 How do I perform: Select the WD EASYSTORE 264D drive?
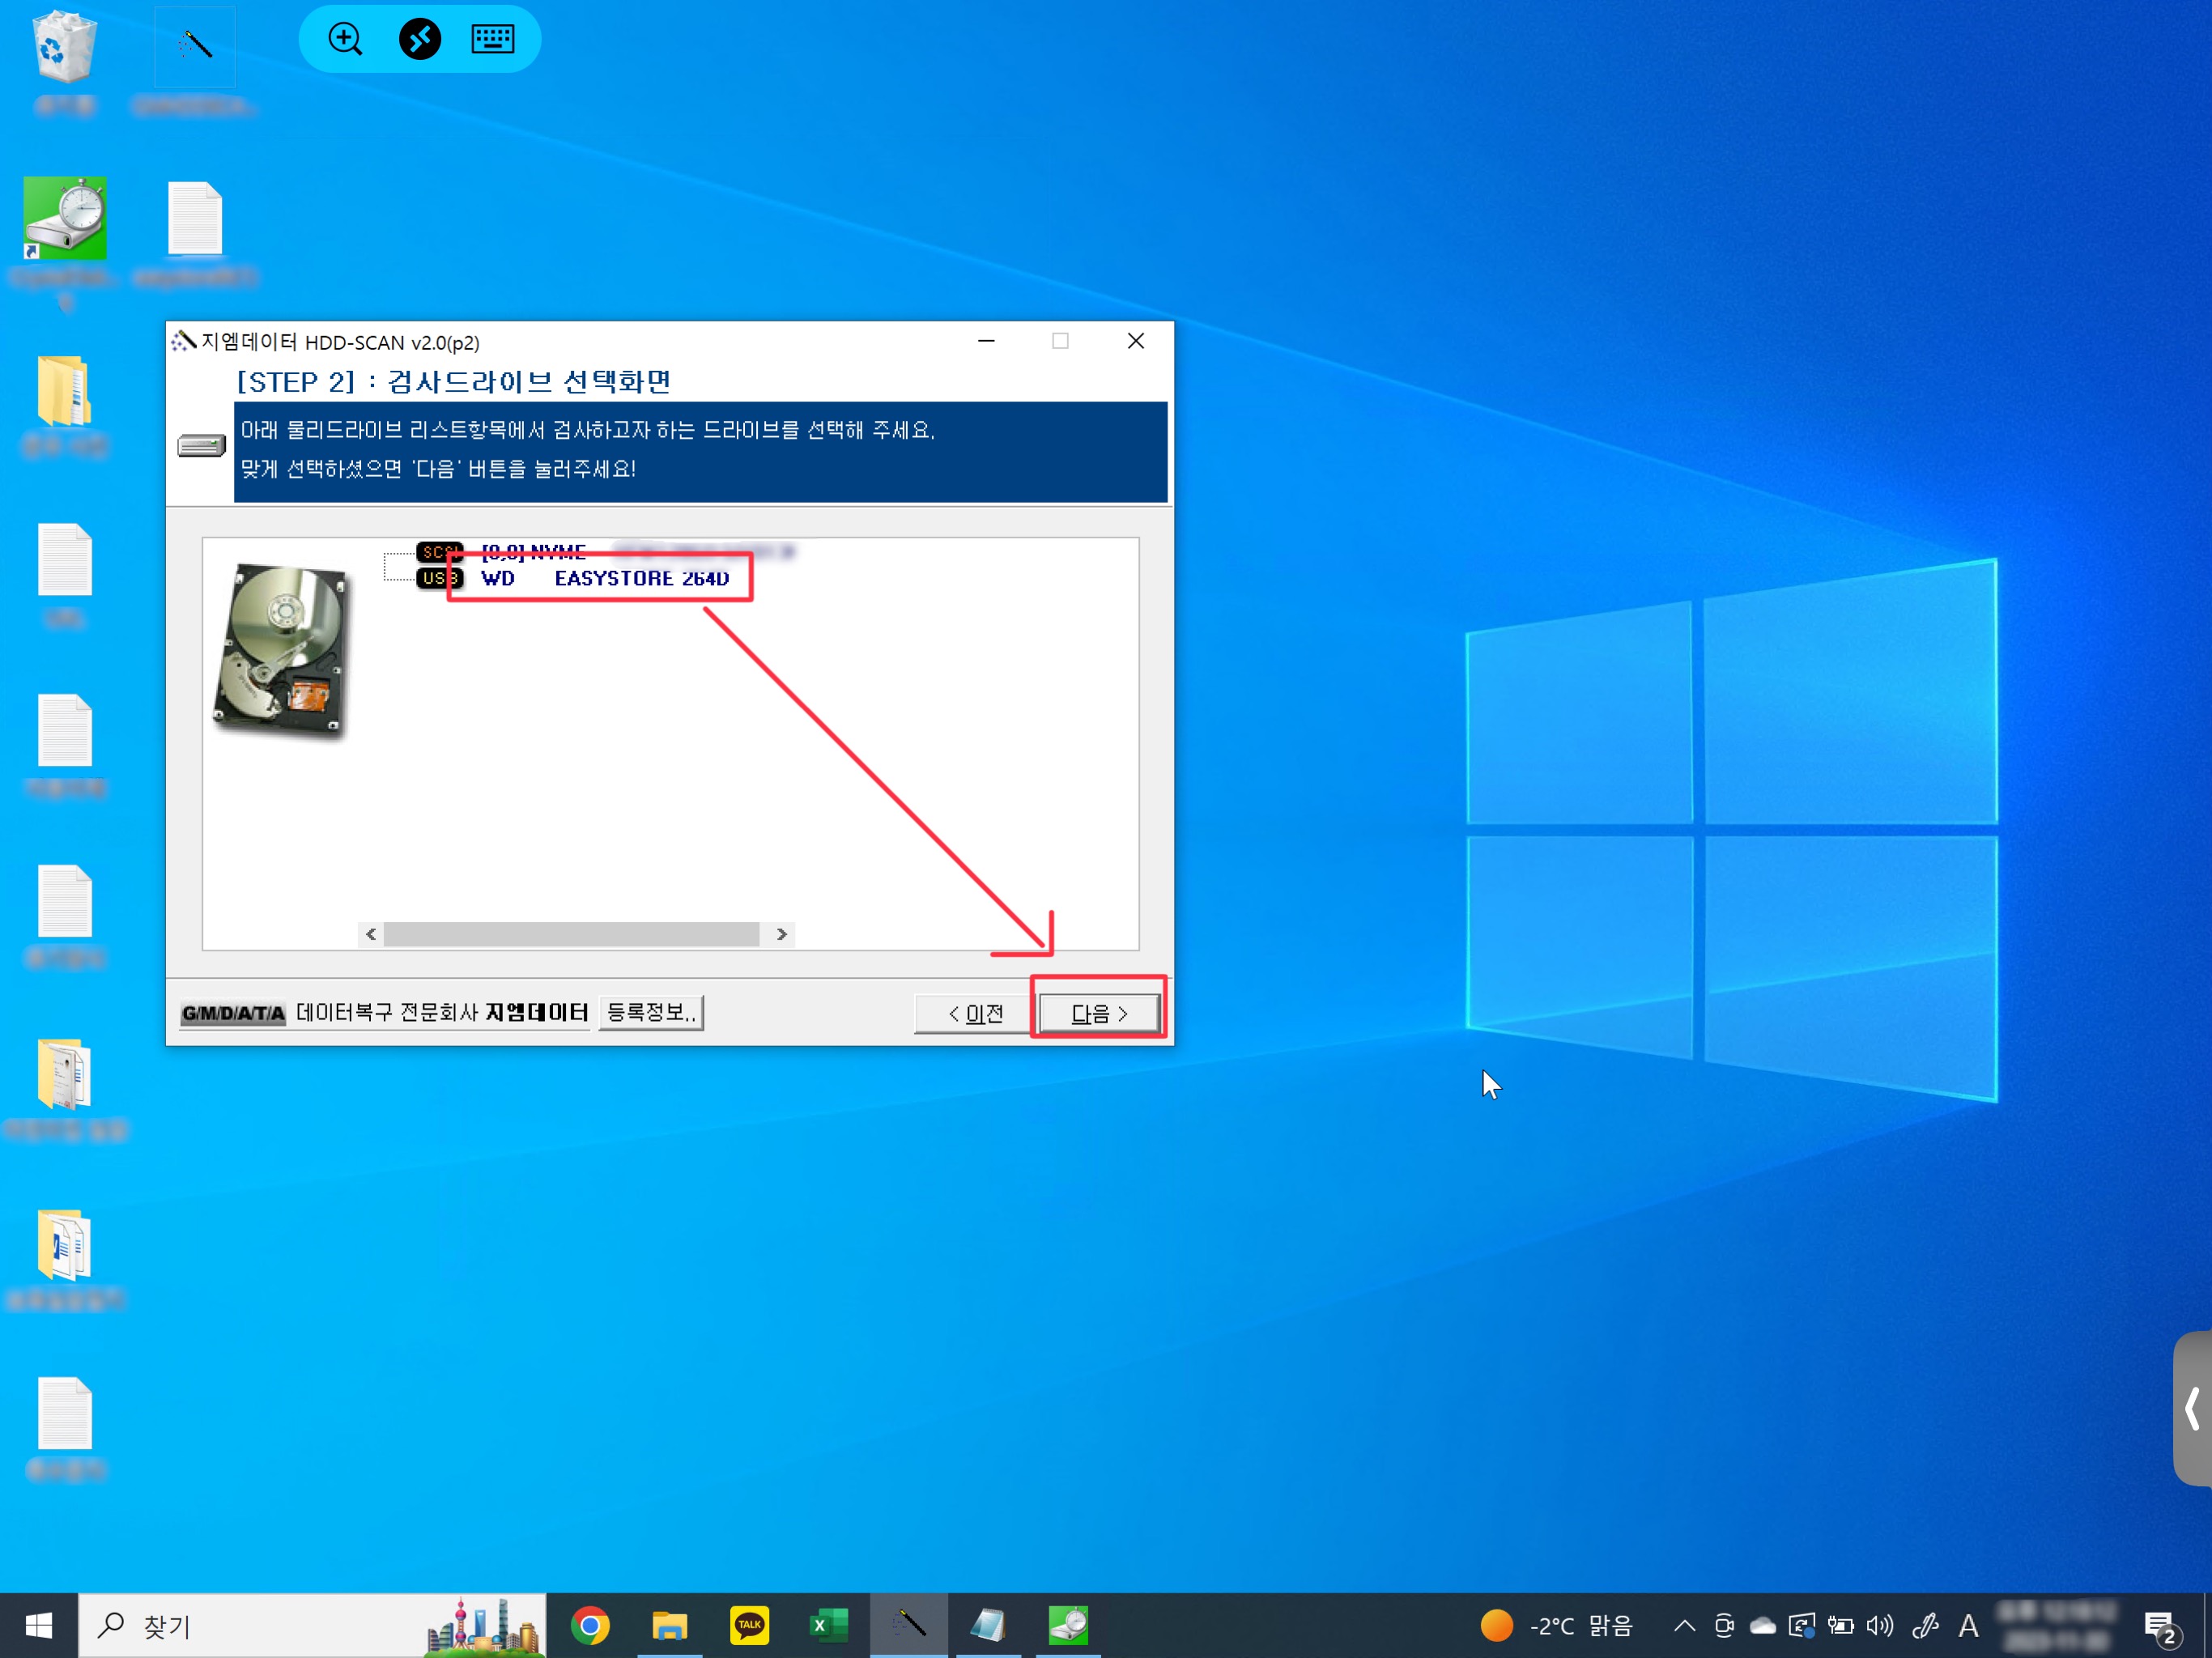pyautogui.click(x=640, y=578)
